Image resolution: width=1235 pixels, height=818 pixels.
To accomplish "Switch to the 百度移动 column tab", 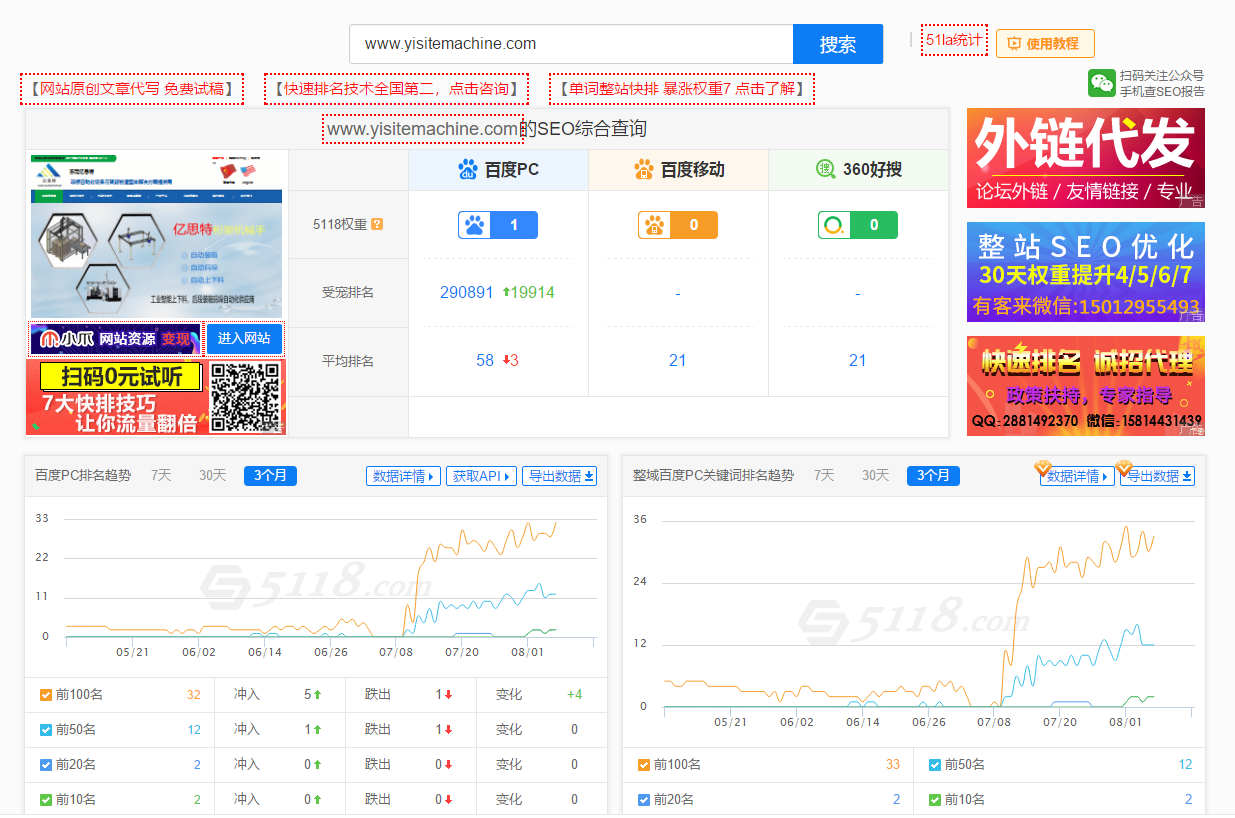I will pyautogui.click(x=678, y=169).
